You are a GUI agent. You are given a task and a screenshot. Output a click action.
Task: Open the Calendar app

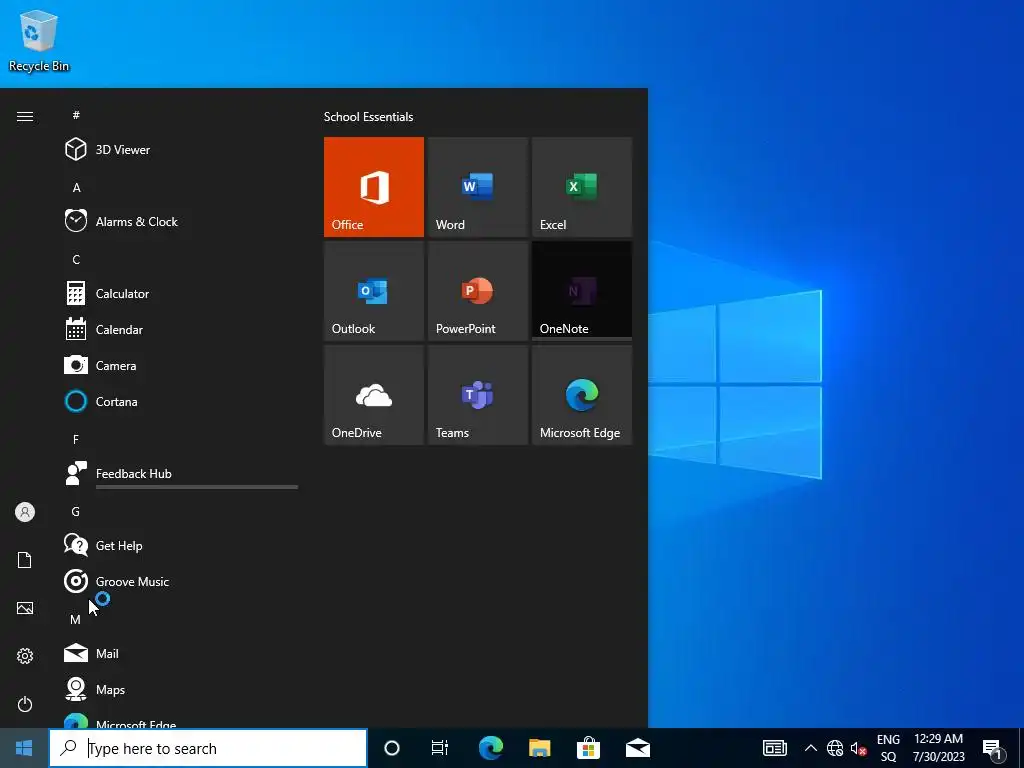click(x=180, y=329)
